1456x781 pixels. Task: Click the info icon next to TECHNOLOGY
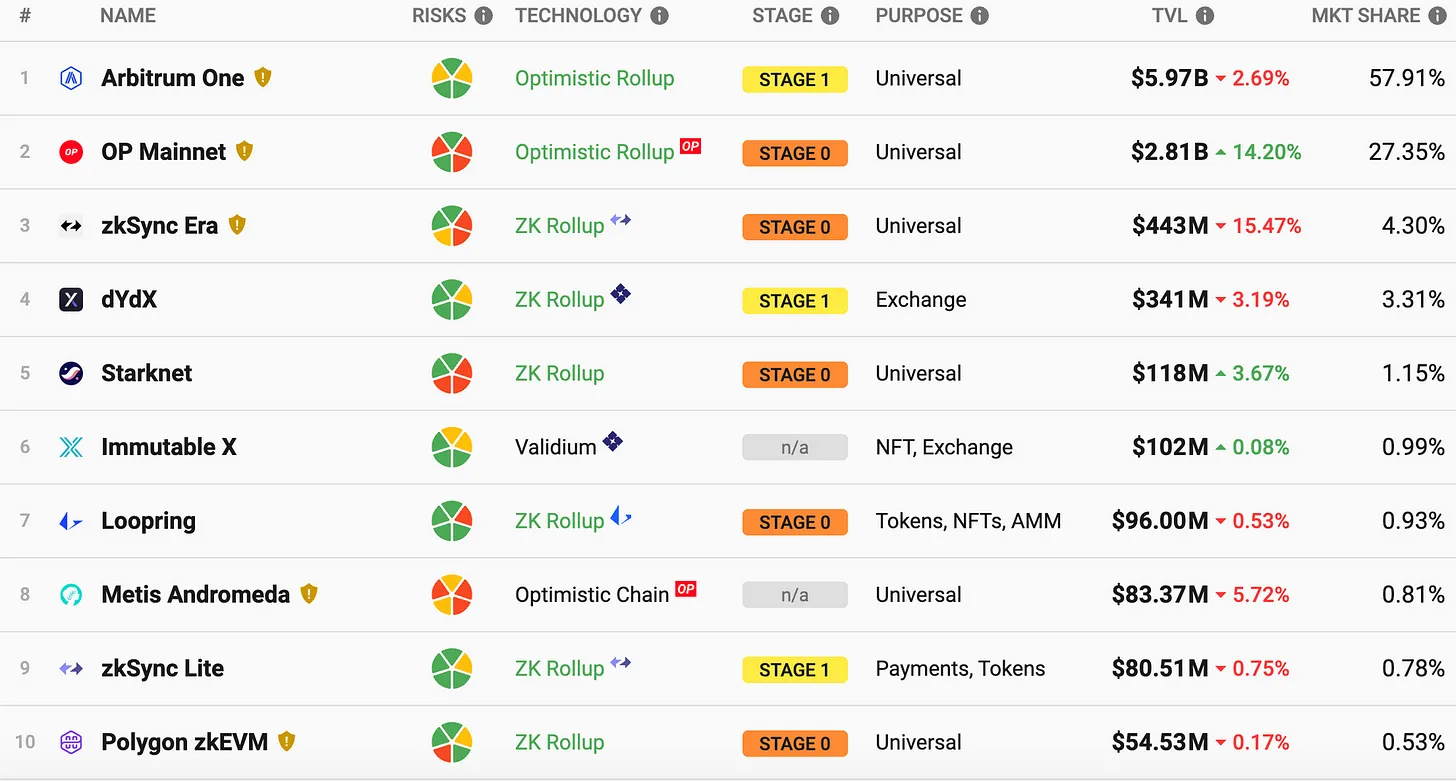point(659,16)
